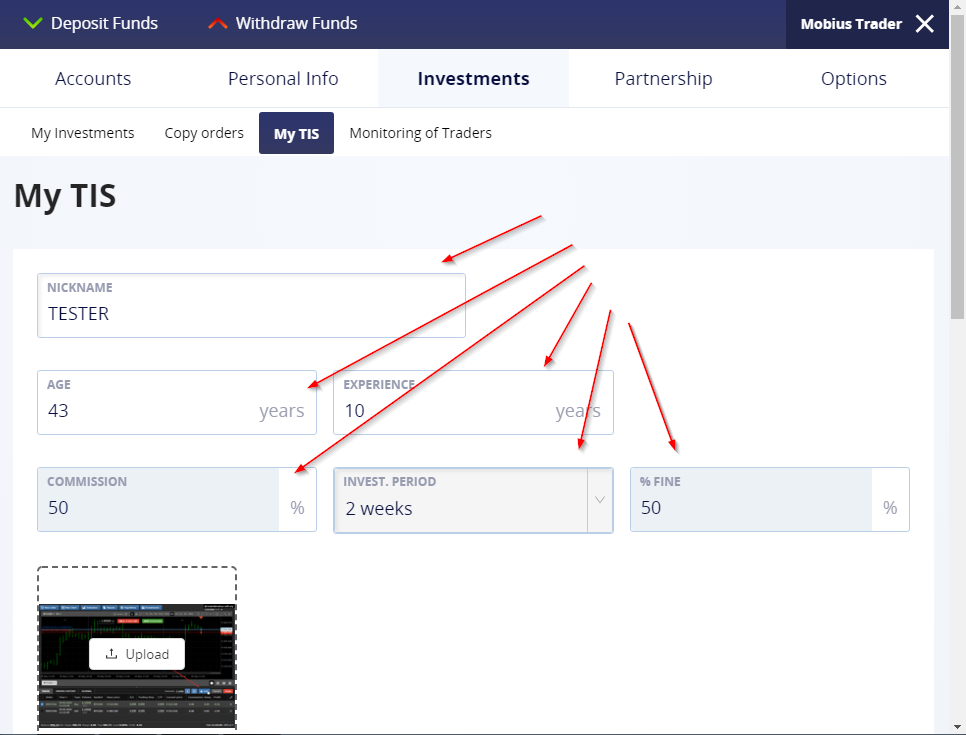Select the Investments tab

473,78
